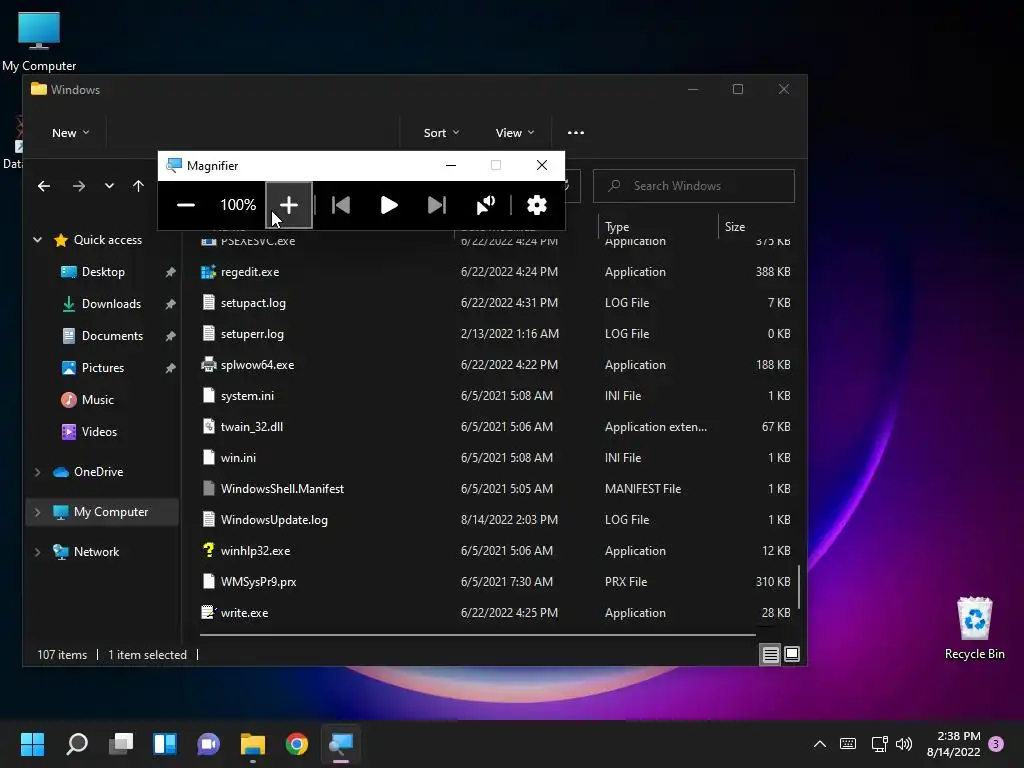Open the New dropdown in File Explorer

[x=71, y=133]
